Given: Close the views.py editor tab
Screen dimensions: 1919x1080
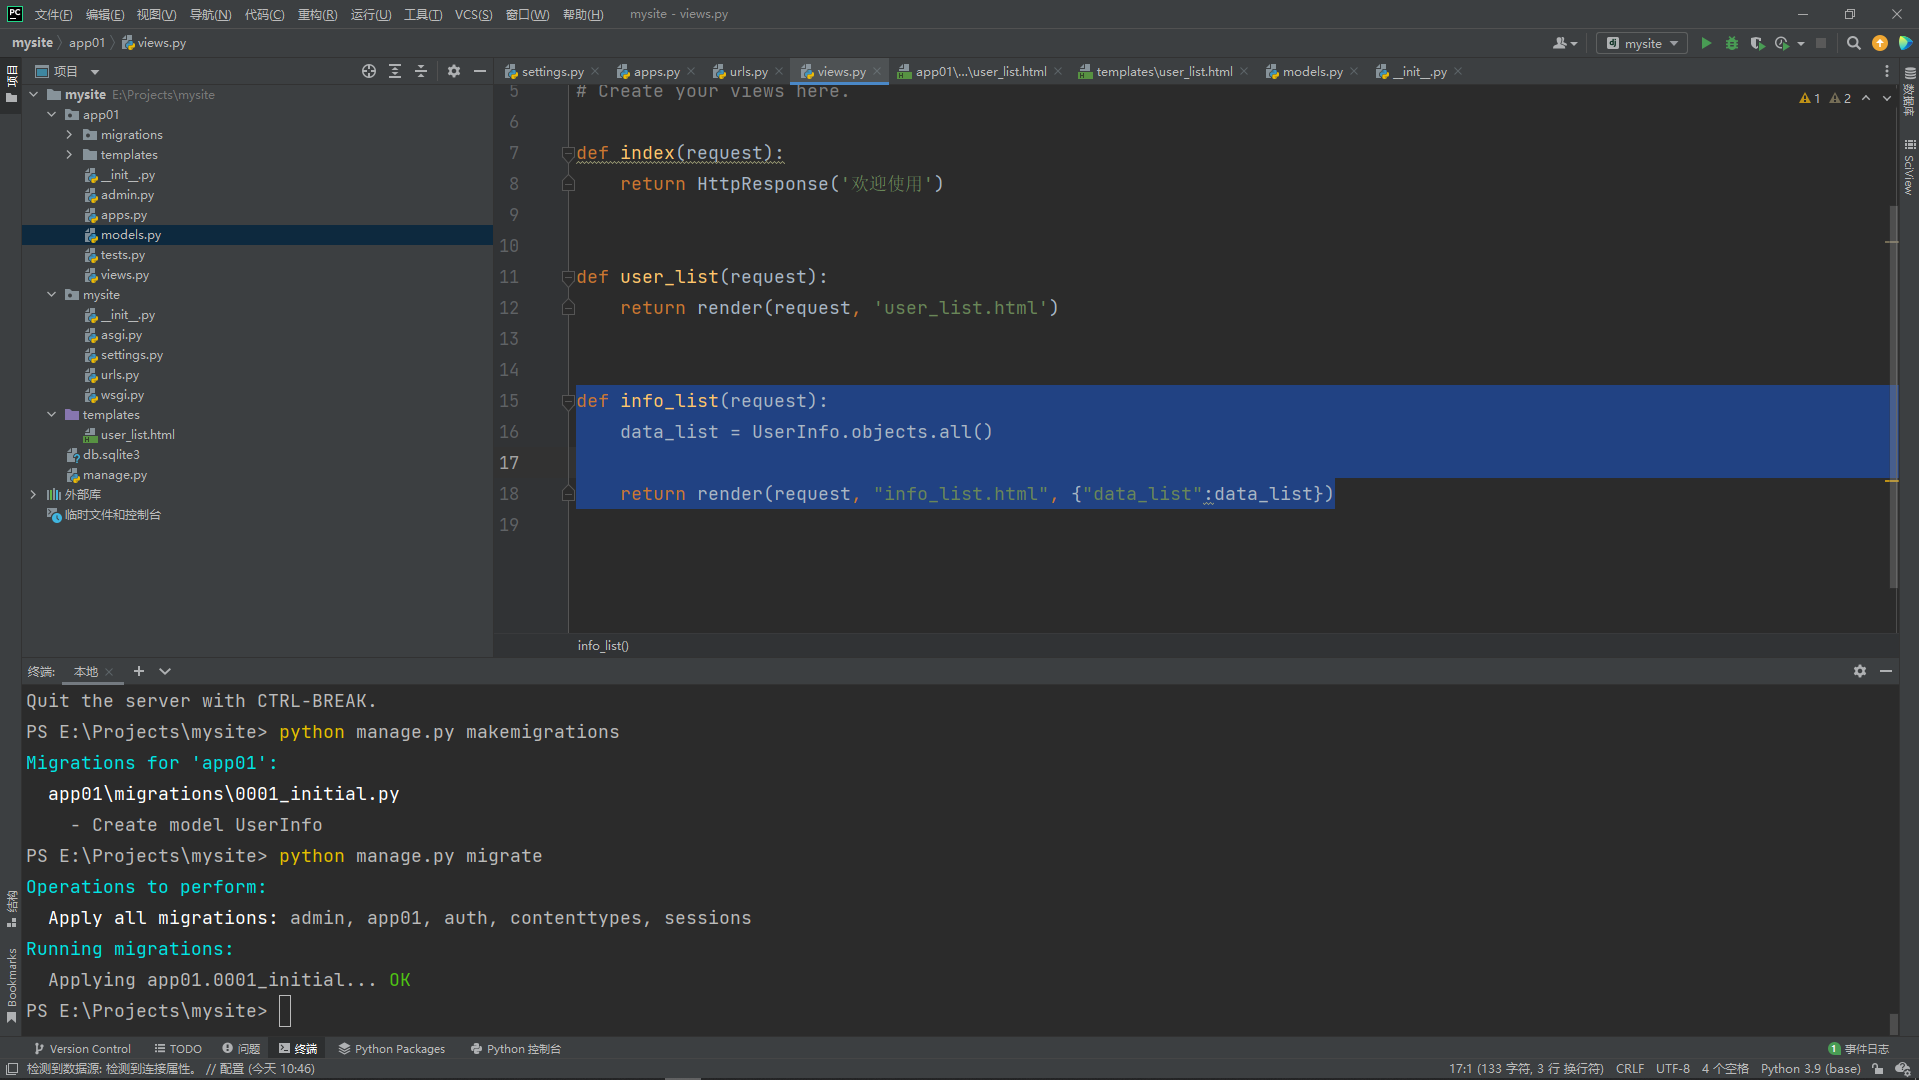Looking at the screenshot, I should point(877,71).
